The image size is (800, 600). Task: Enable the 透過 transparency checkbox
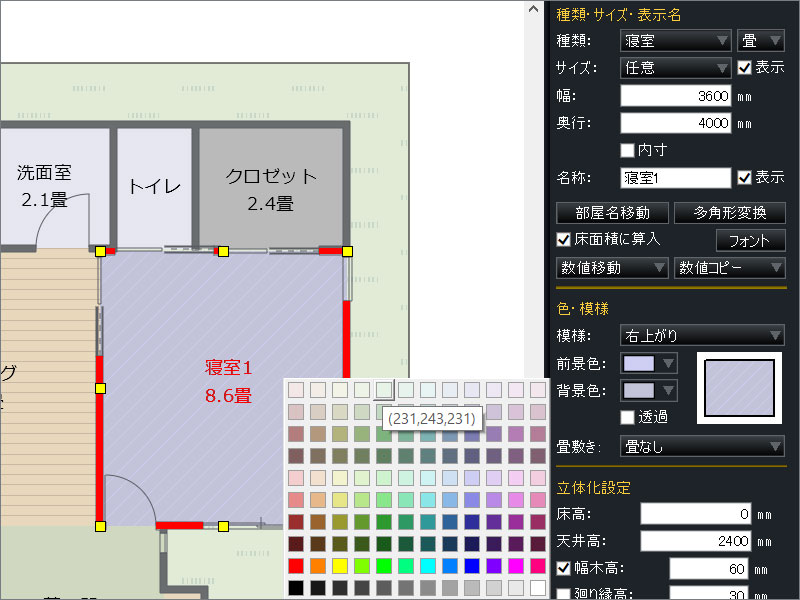[628, 417]
